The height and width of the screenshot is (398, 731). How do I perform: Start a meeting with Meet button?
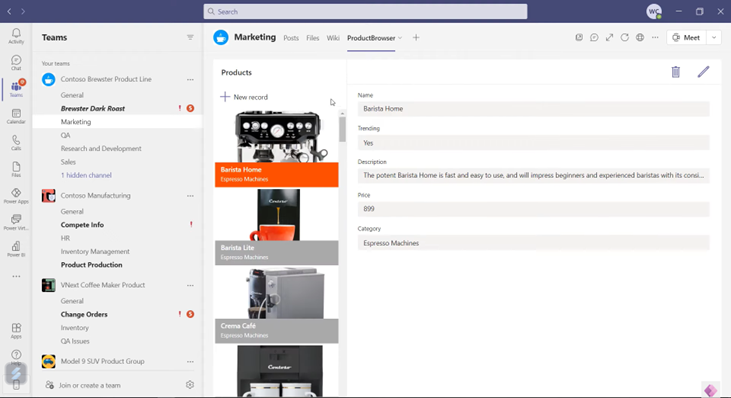click(x=686, y=38)
